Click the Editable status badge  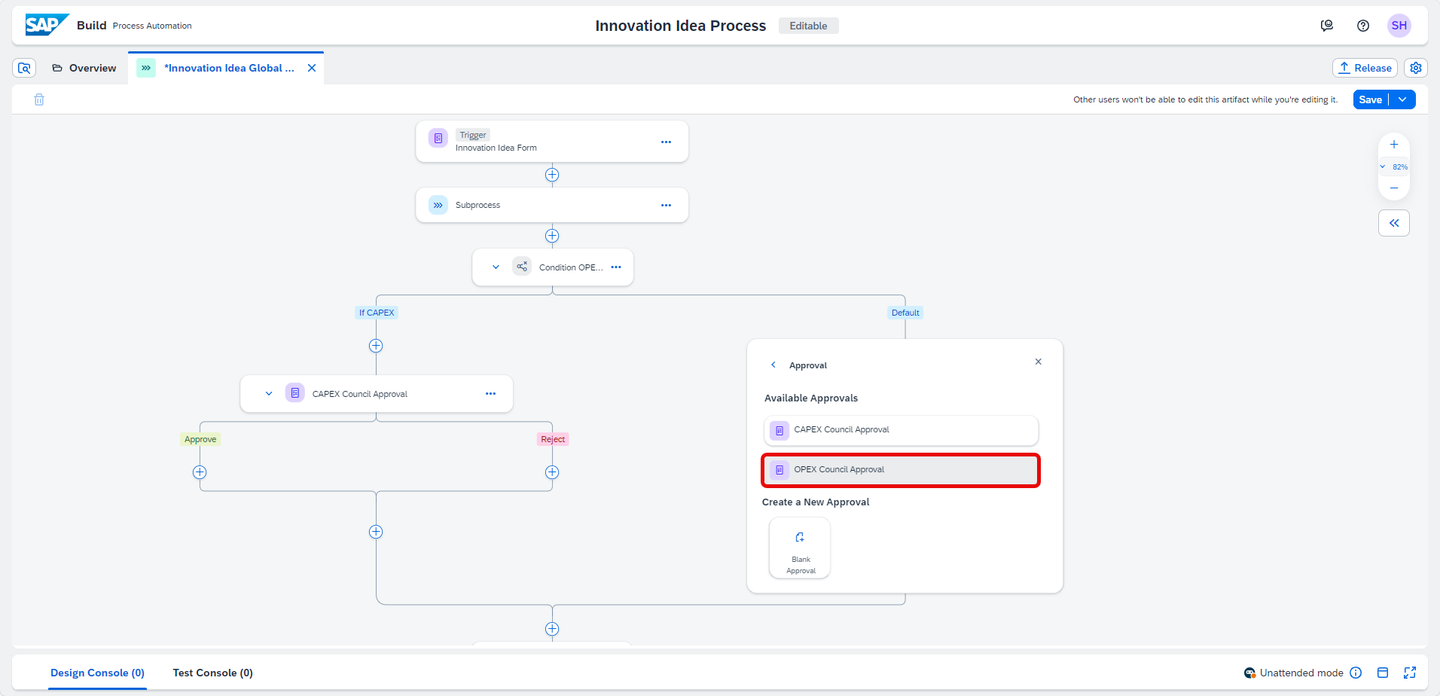[808, 26]
